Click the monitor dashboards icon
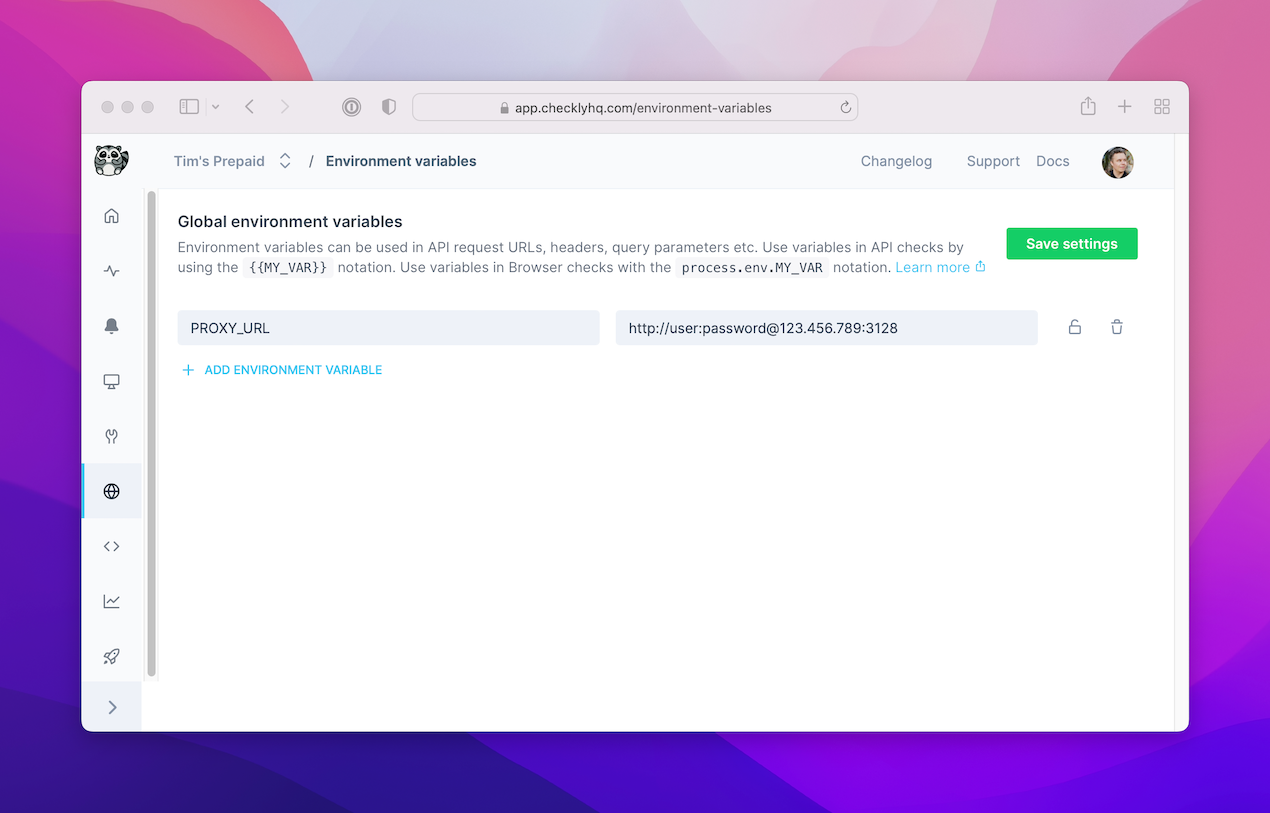Screen dimensions: 1270x813 pyautogui.click(x=111, y=381)
